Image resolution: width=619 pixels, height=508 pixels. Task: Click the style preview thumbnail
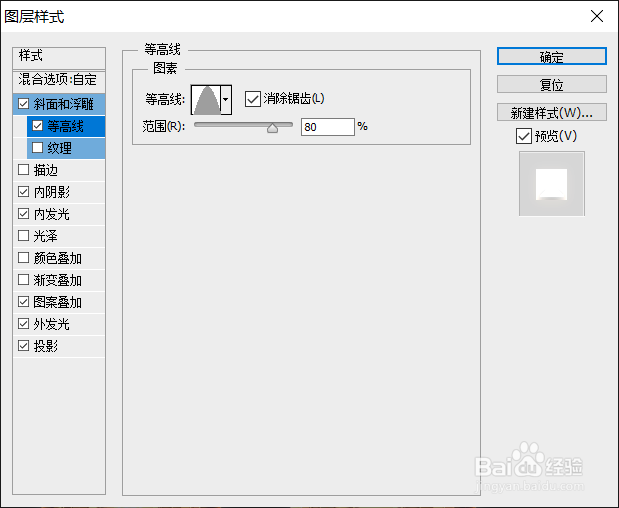click(x=551, y=184)
